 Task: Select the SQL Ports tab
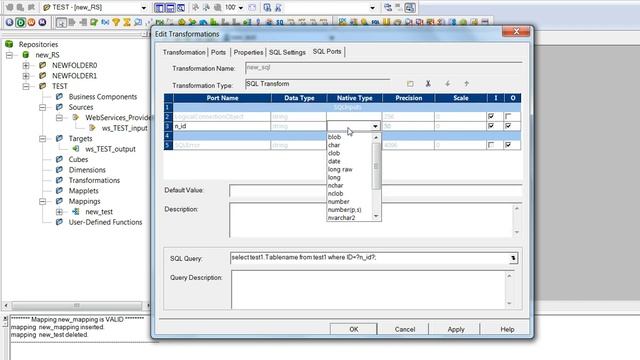click(327, 51)
